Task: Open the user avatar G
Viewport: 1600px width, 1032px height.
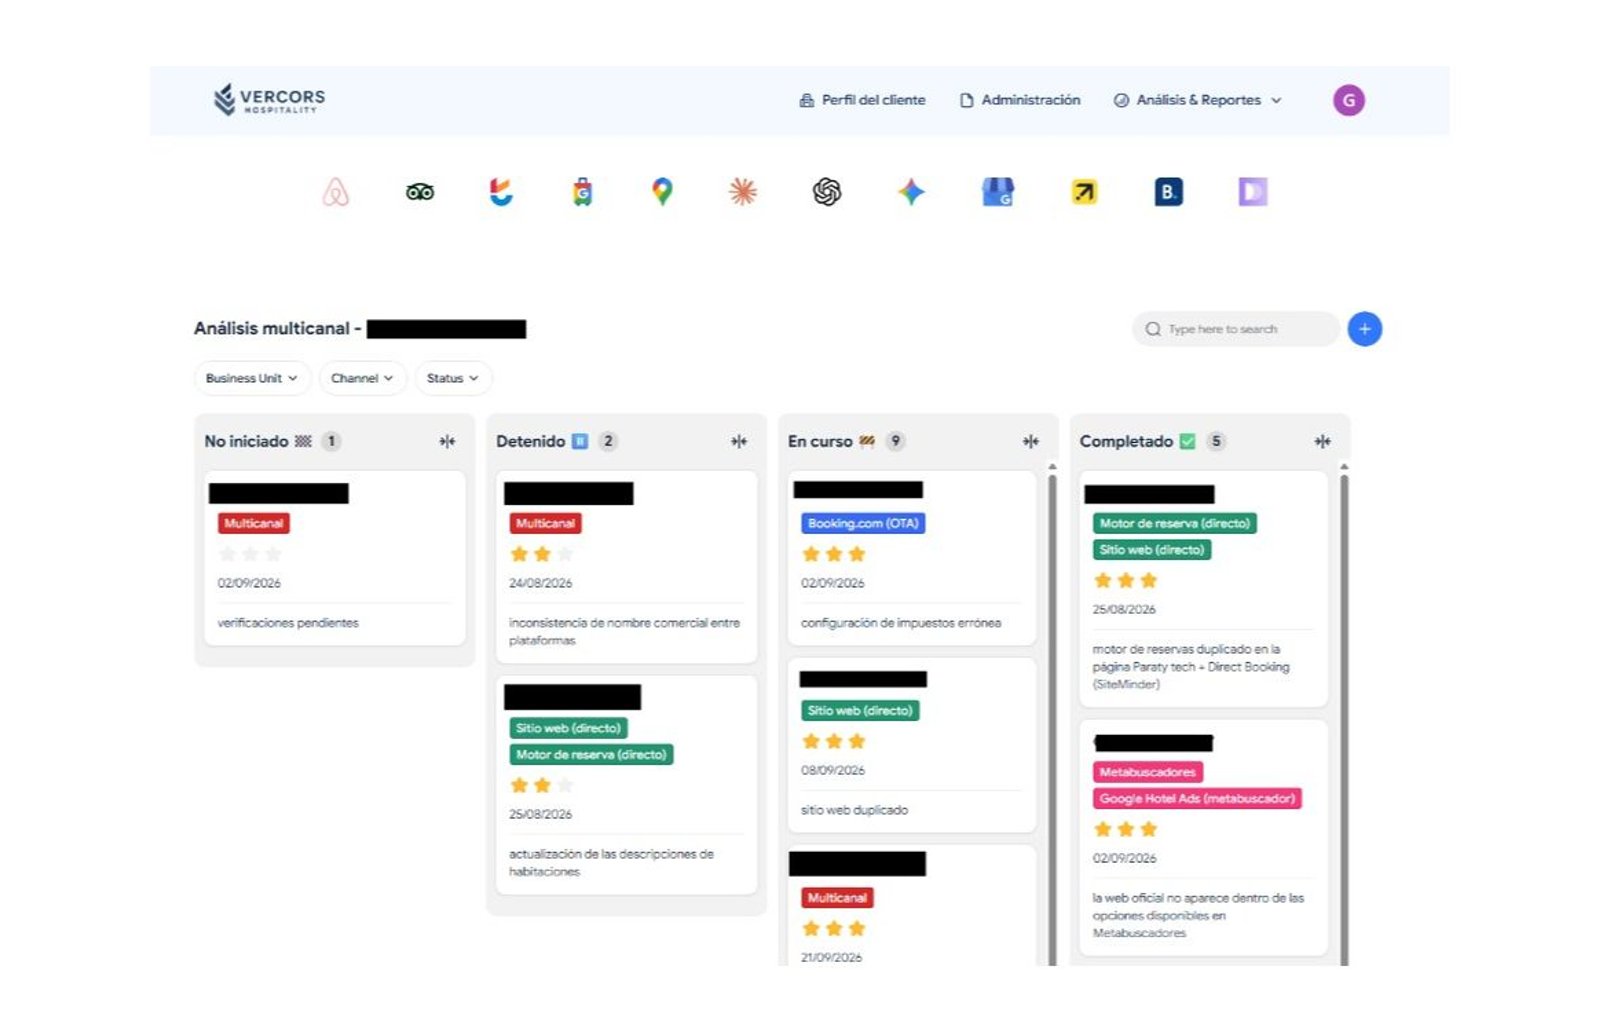Action: pos(1349,100)
